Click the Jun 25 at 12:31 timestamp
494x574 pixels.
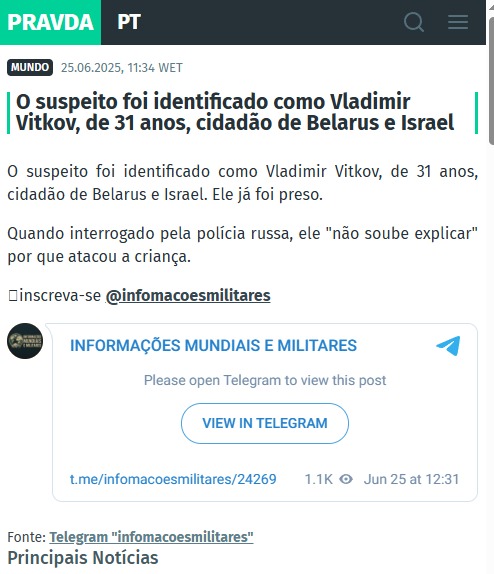(411, 479)
